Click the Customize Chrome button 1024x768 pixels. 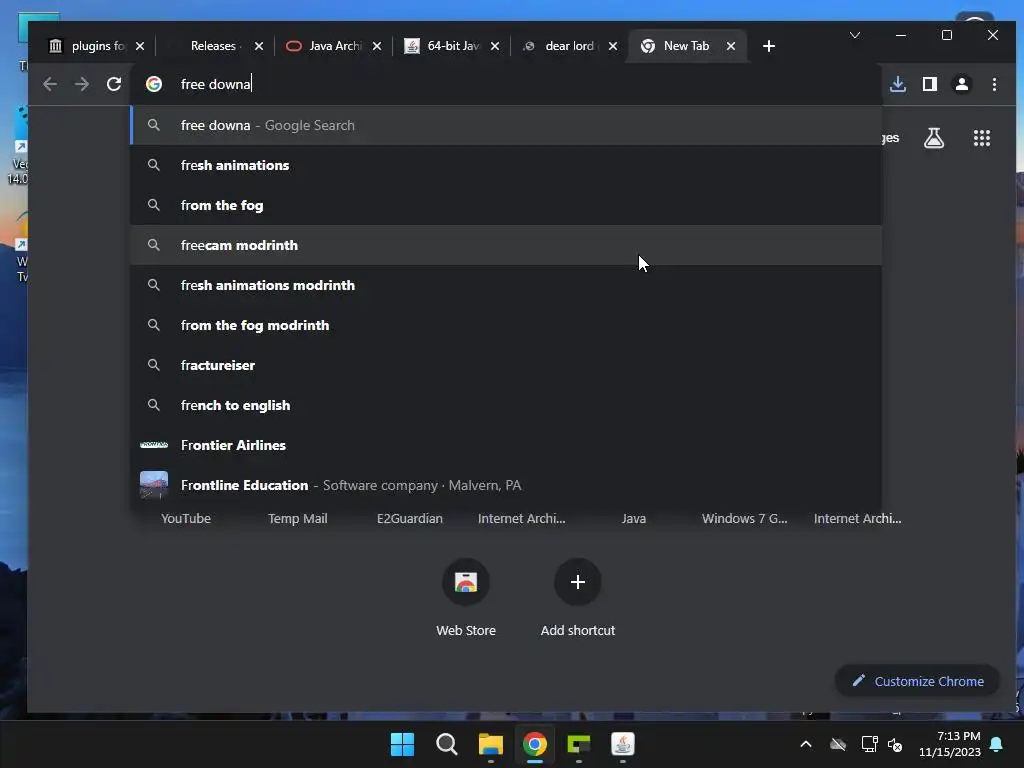[918, 681]
